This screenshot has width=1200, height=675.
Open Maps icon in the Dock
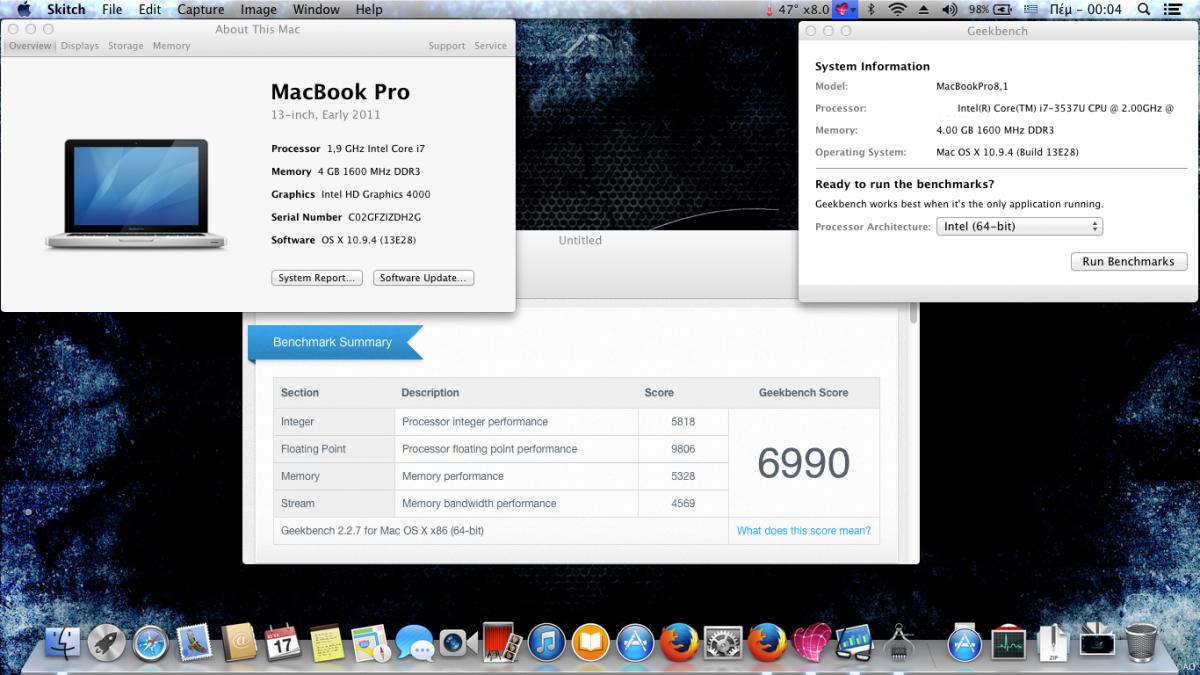[370, 642]
